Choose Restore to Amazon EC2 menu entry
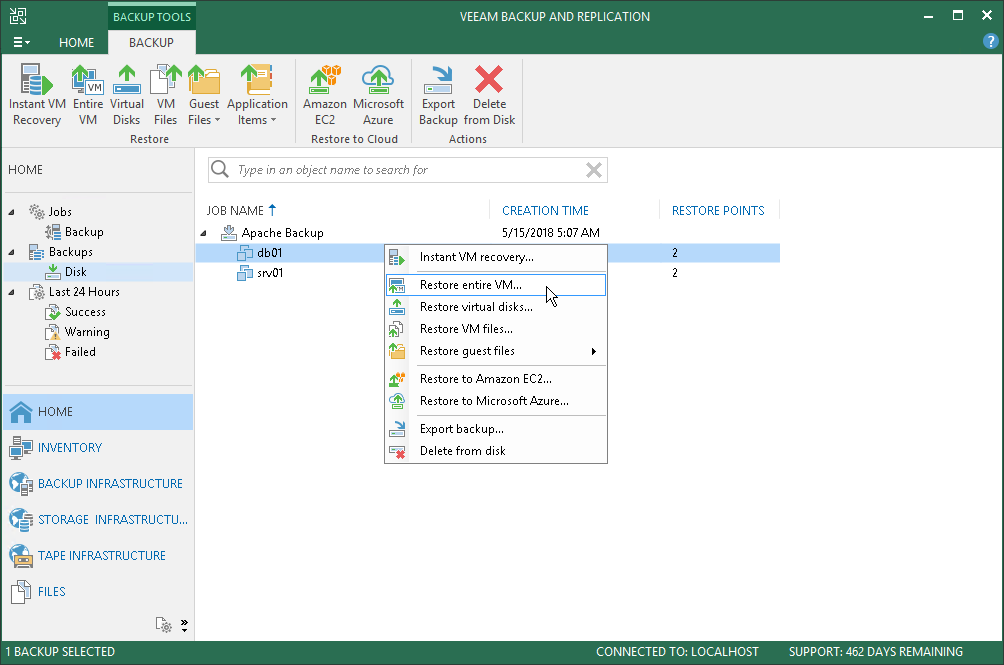 click(496, 378)
